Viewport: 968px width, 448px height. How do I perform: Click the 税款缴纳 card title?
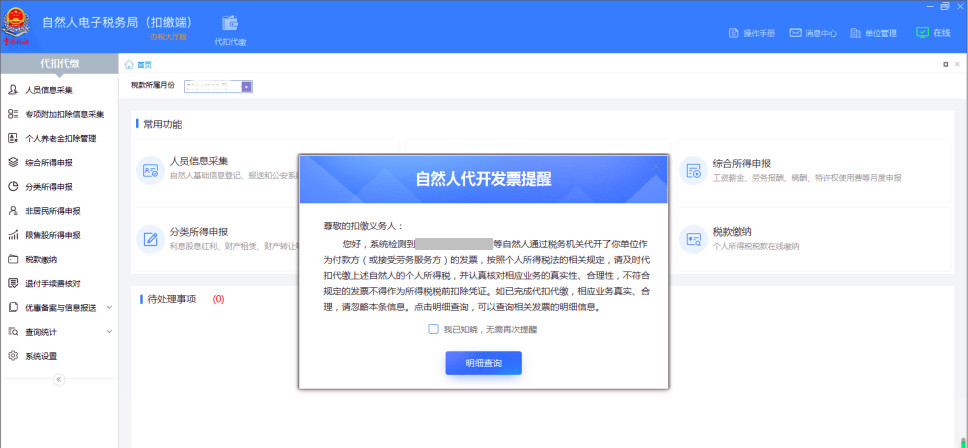click(x=732, y=232)
